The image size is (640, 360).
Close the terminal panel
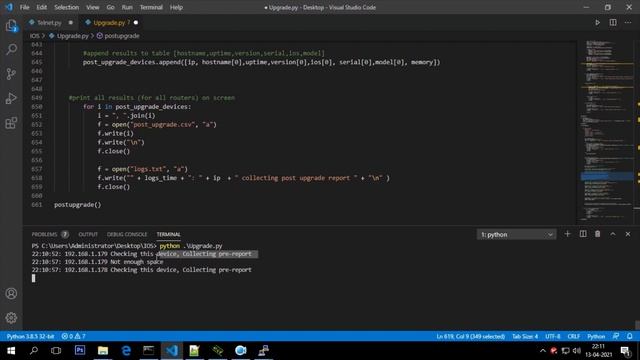click(x=628, y=234)
